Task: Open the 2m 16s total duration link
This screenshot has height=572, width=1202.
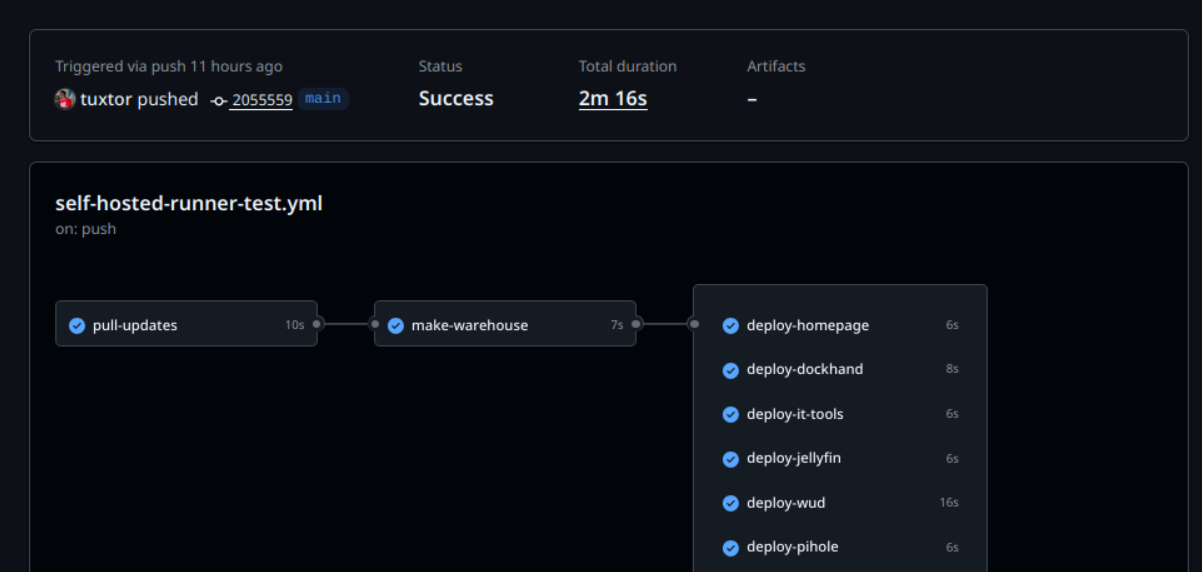Action: [x=613, y=98]
